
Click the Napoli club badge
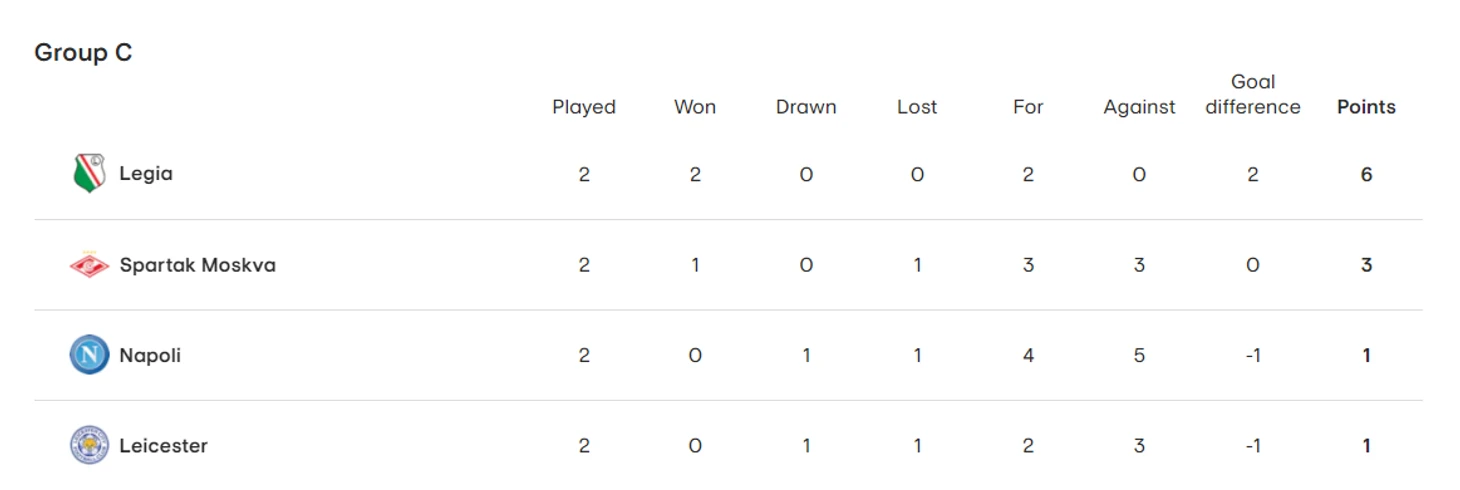(x=89, y=355)
